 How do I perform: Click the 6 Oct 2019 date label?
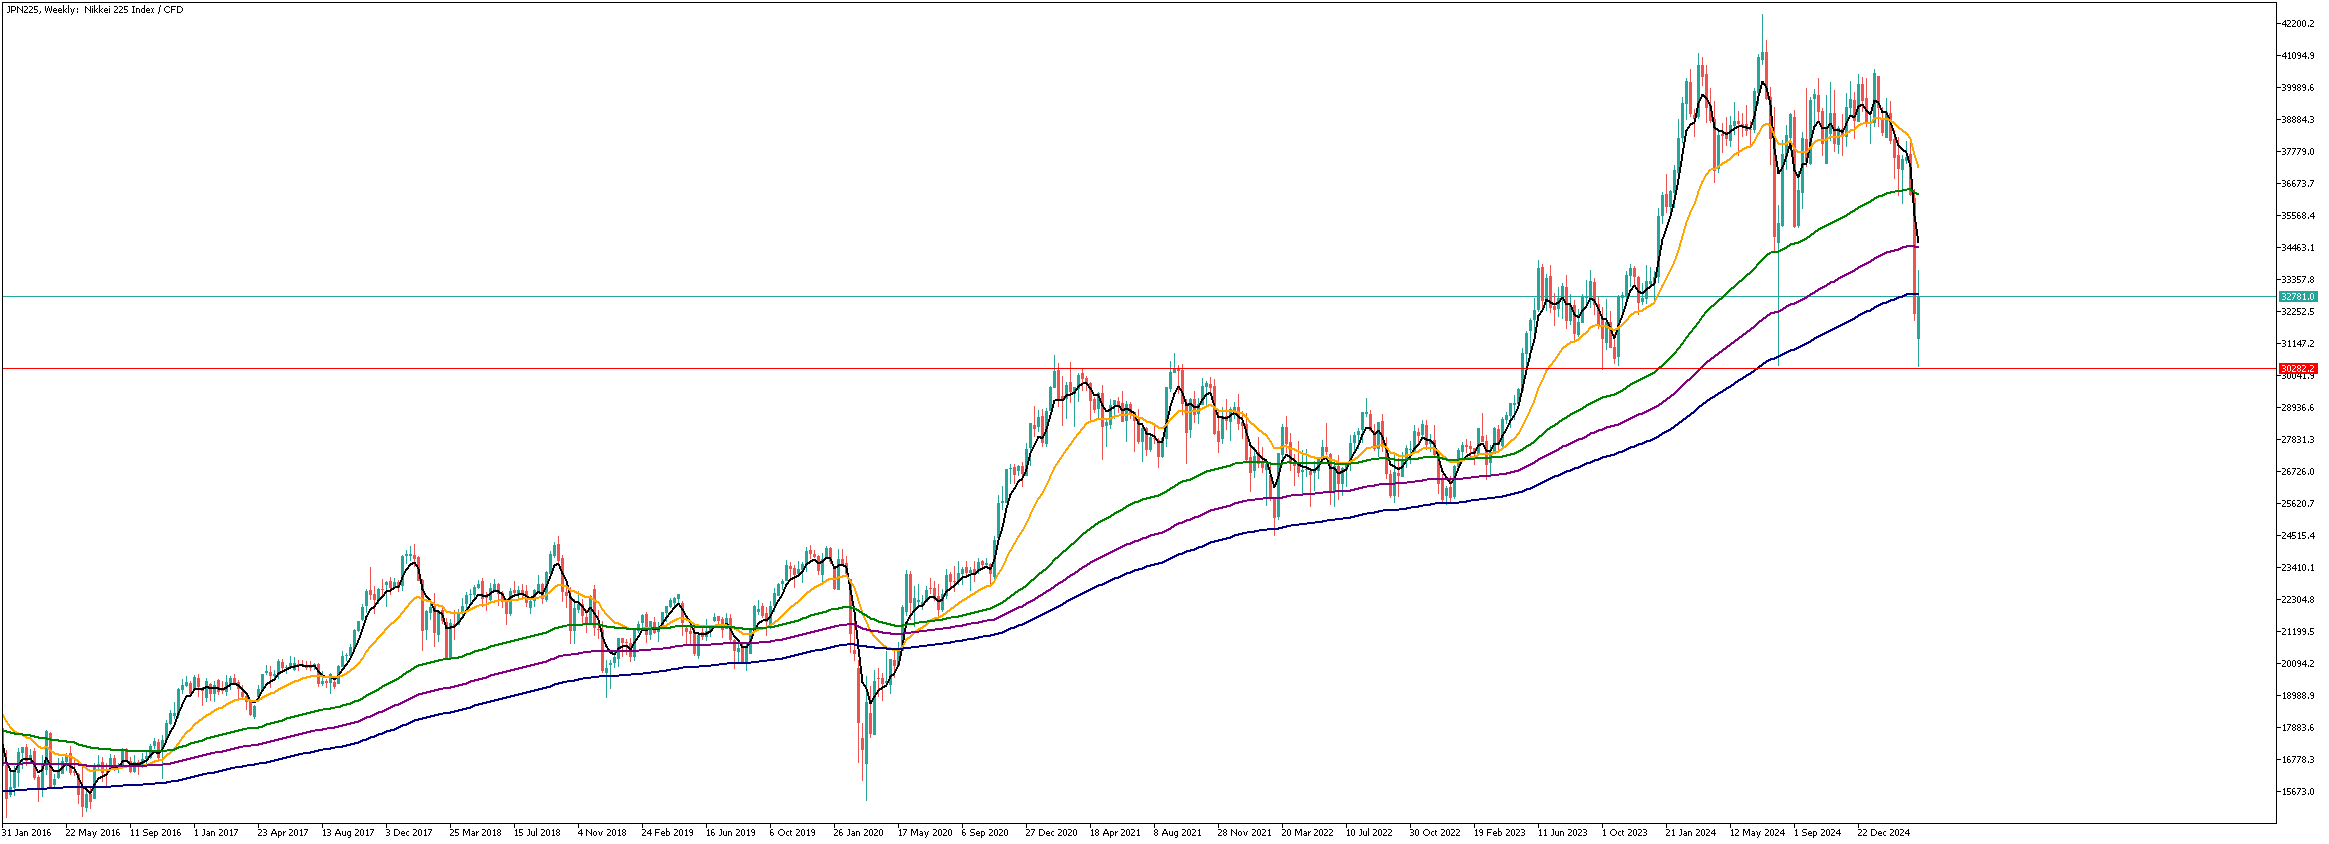(x=793, y=833)
